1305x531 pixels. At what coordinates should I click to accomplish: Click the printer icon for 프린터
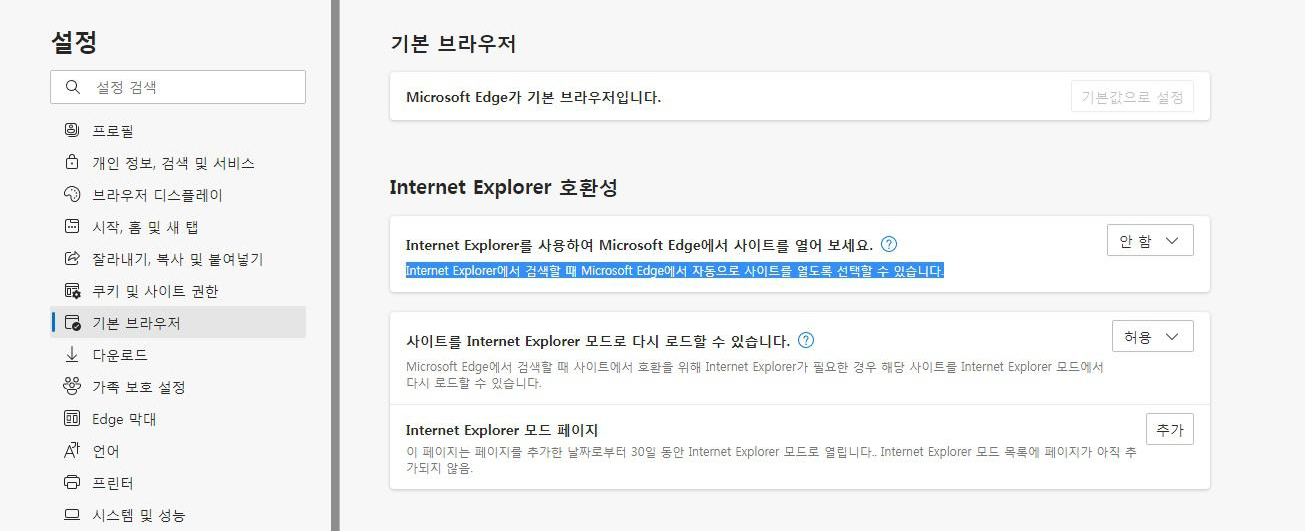tap(72, 482)
